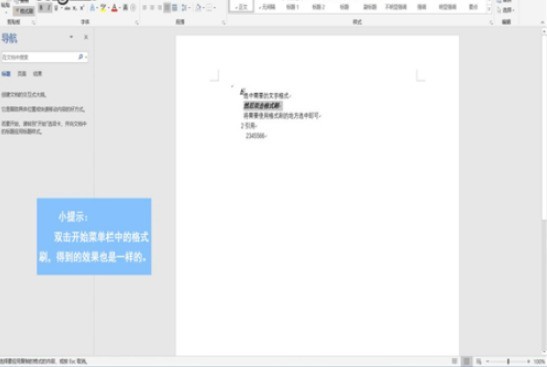Select the 正文 (Normal) style
547x367 pixels.
(x=241, y=7)
